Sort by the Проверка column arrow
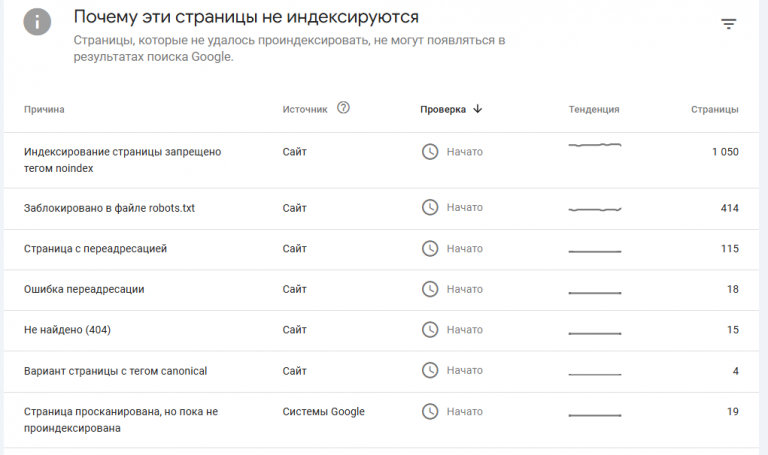The image size is (768, 455). (x=478, y=109)
